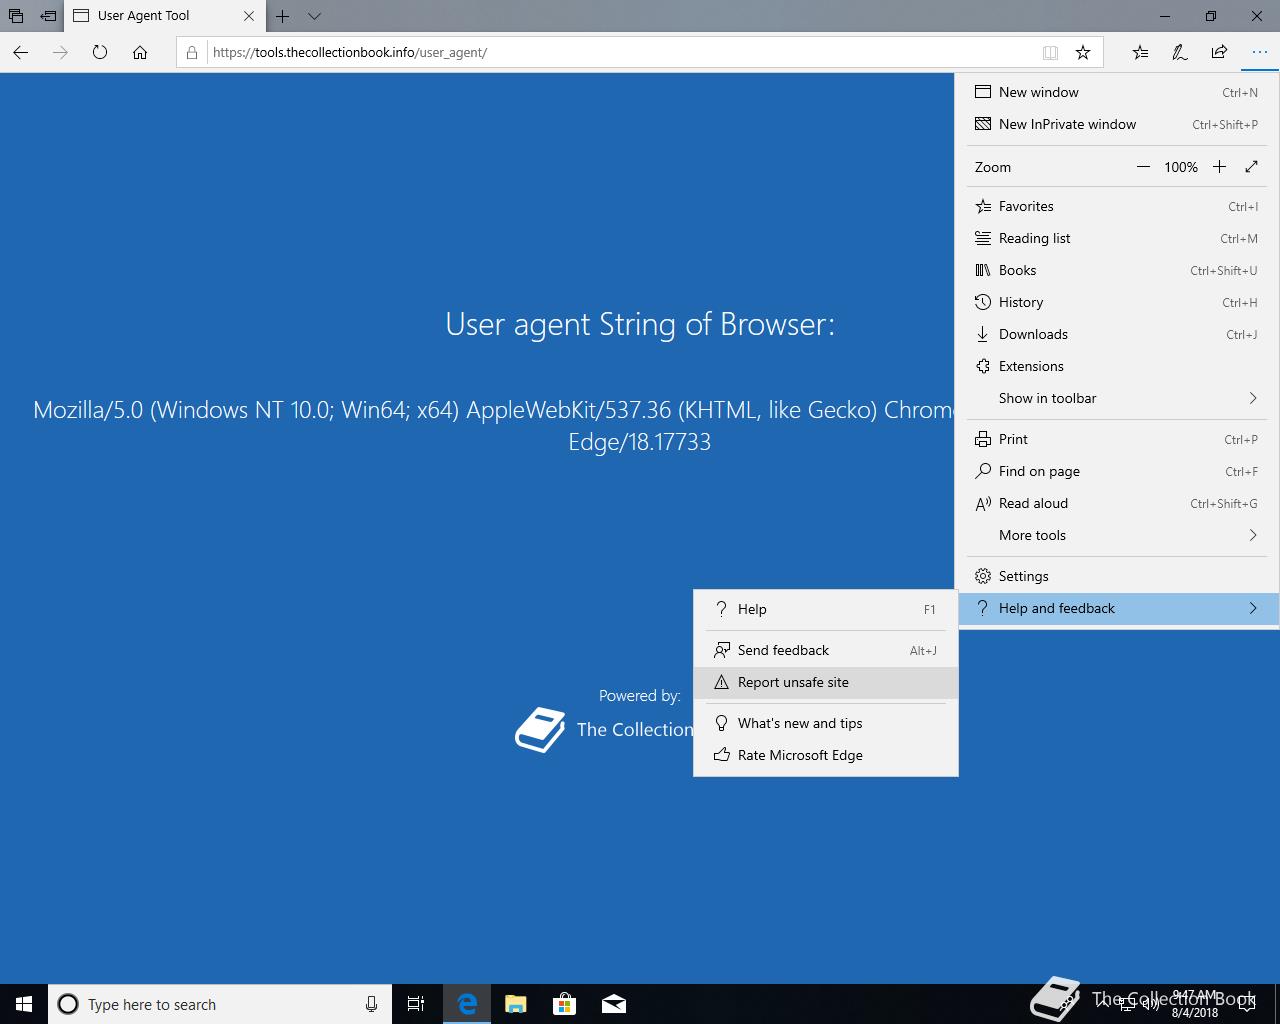Open Task View on the taskbar

coord(416,1004)
